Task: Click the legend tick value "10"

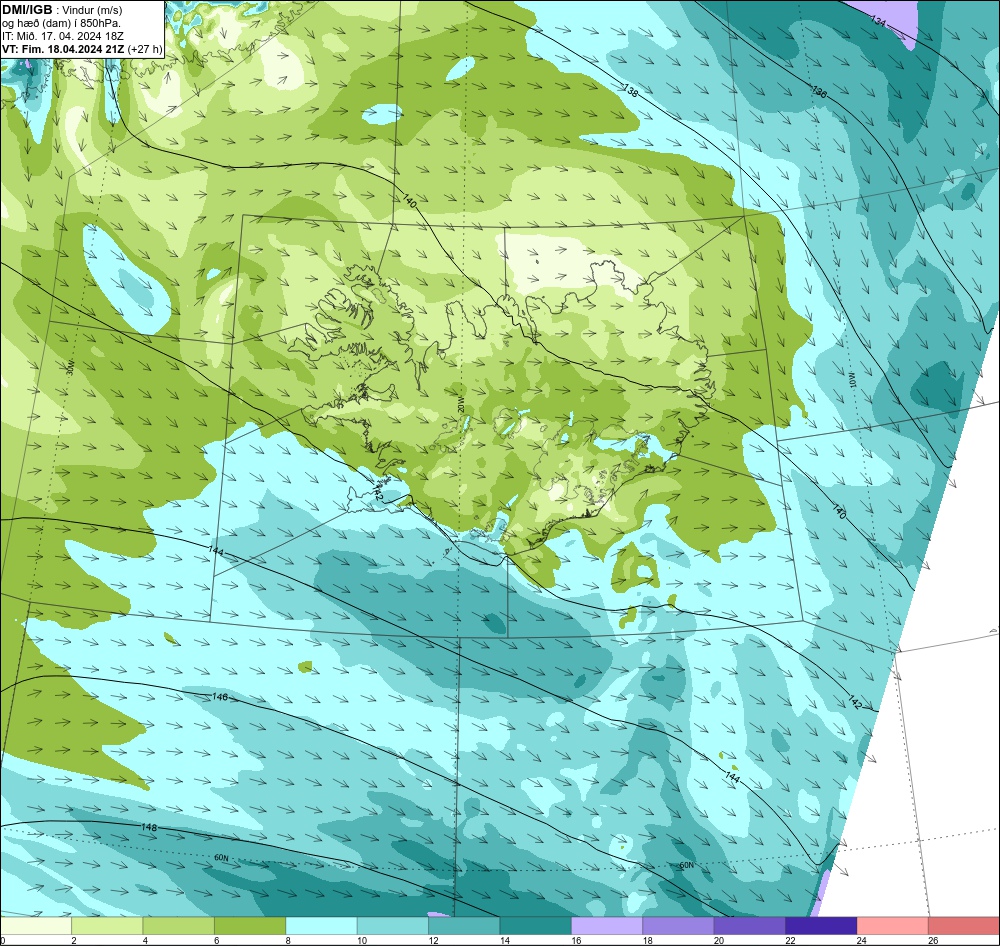Action: (x=362, y=940)
